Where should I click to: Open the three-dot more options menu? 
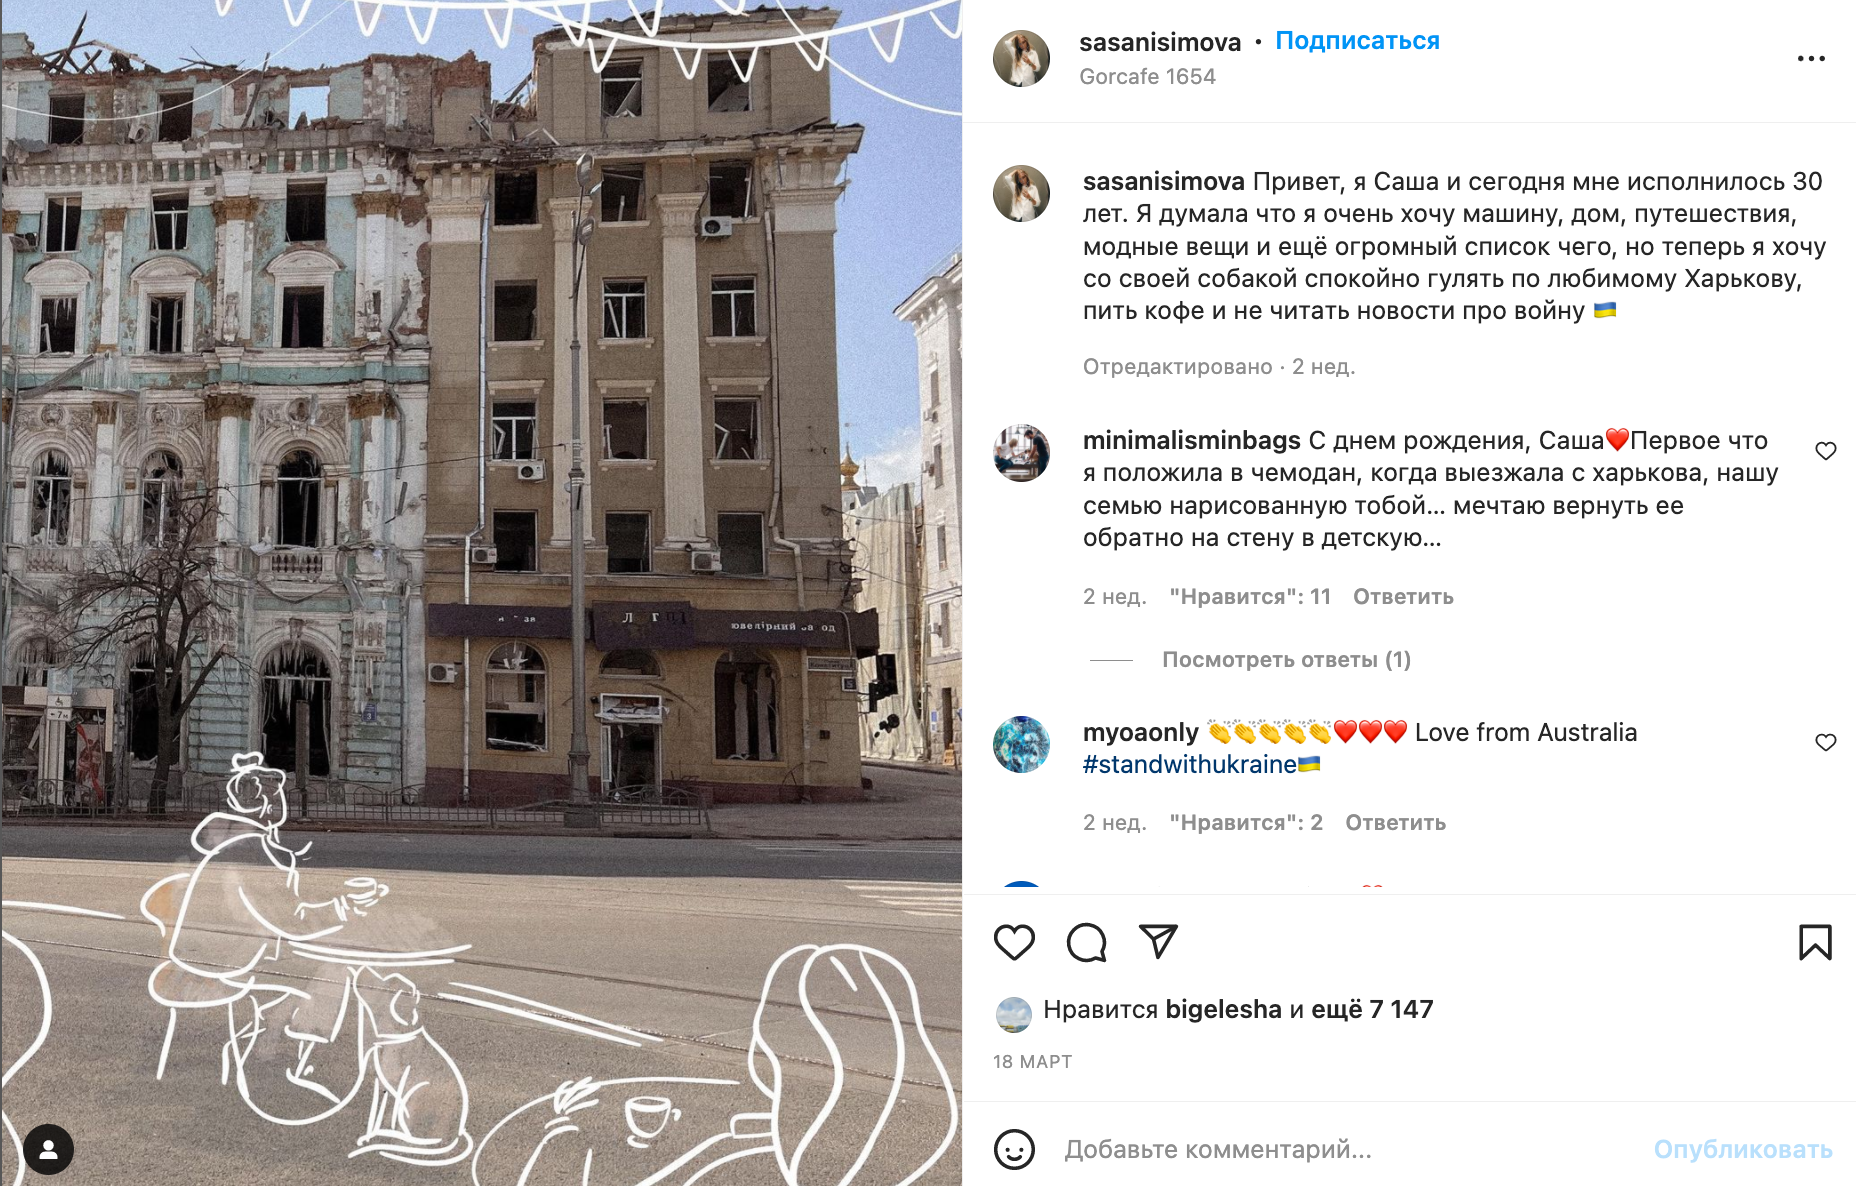click(1811, 59)
